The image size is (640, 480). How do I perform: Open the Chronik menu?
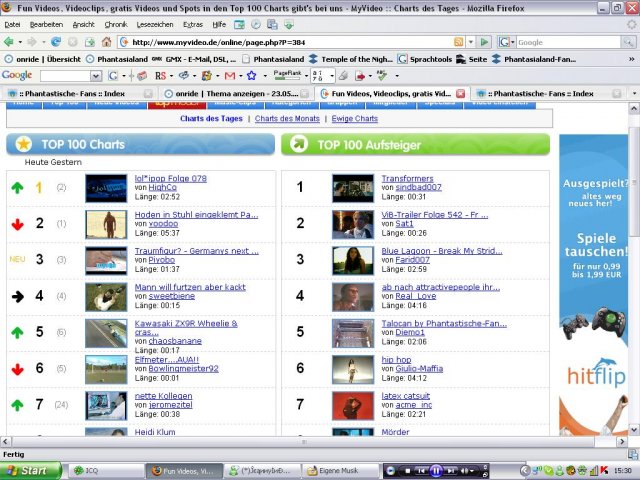tap(116, 24)
